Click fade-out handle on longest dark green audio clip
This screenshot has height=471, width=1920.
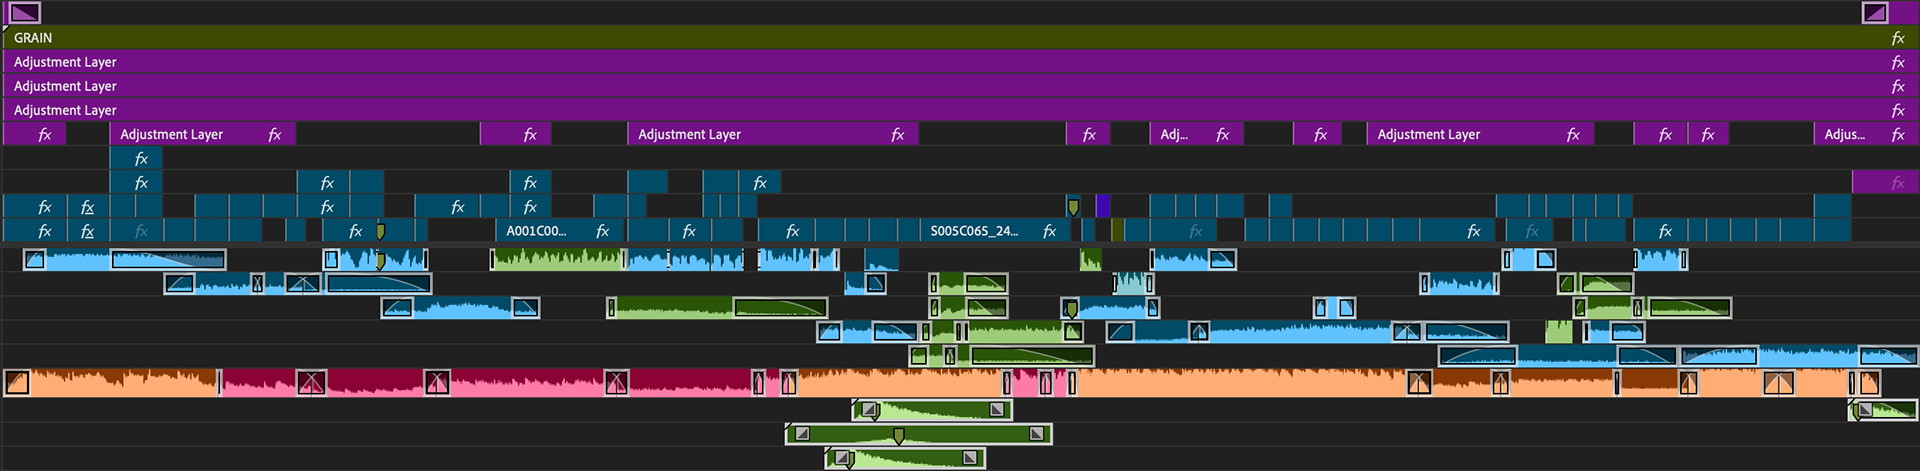click(x=1036, y=434)
